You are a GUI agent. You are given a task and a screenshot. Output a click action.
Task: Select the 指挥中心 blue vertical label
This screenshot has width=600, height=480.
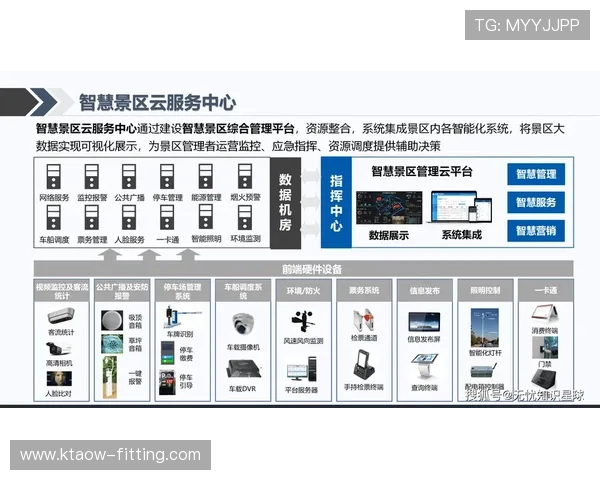tap(336, 202)
